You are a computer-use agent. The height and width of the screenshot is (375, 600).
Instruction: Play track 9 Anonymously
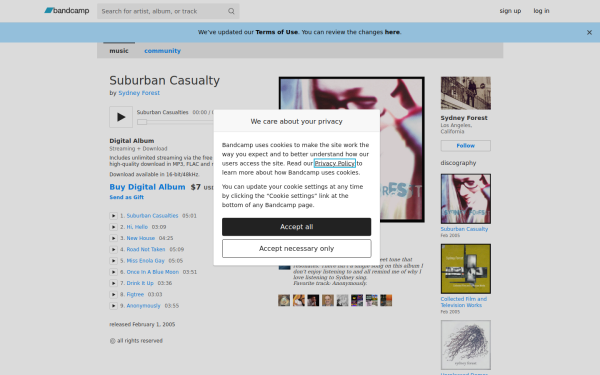[113, 306]
